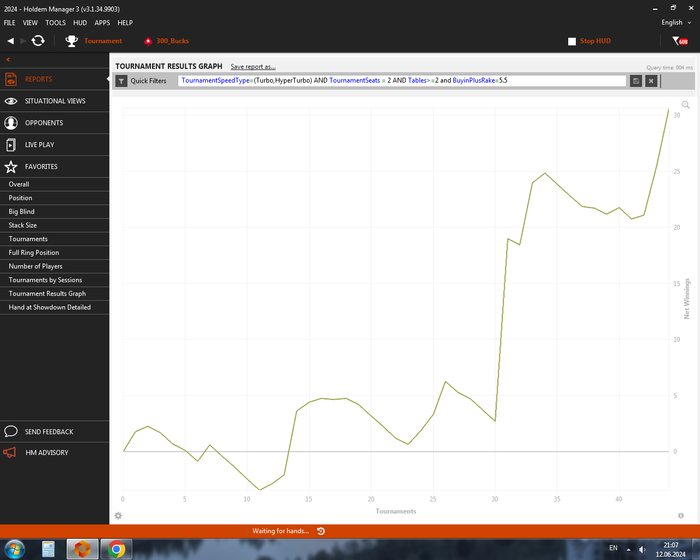Click the volume speaker tray icon
This screenshot has width=700, height=560.
[x=642, y=549]
